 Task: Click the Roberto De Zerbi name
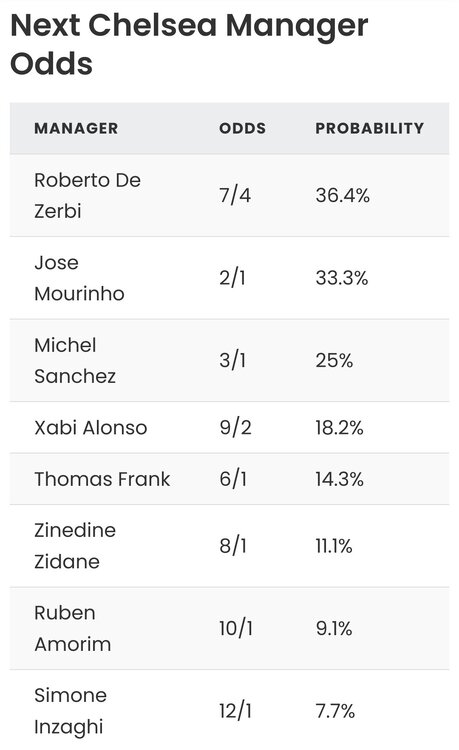(87, 195)
